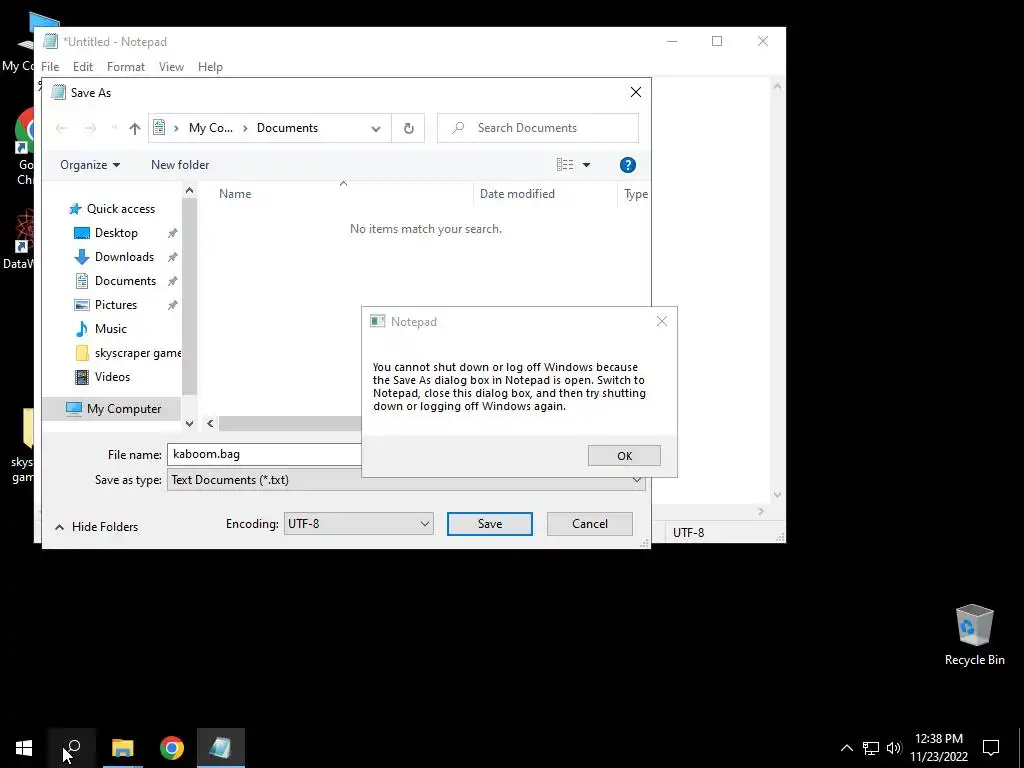
Task: Open Google Chrome from the taskbar
Action: click(x=172, y=748)
